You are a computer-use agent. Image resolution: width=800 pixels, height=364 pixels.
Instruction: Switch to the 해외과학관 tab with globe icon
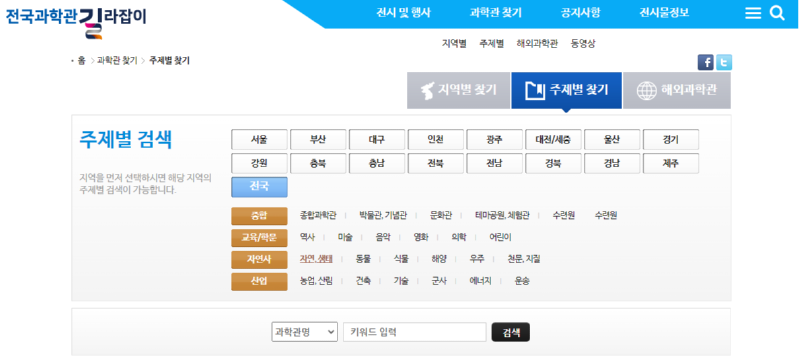(677, 90)
